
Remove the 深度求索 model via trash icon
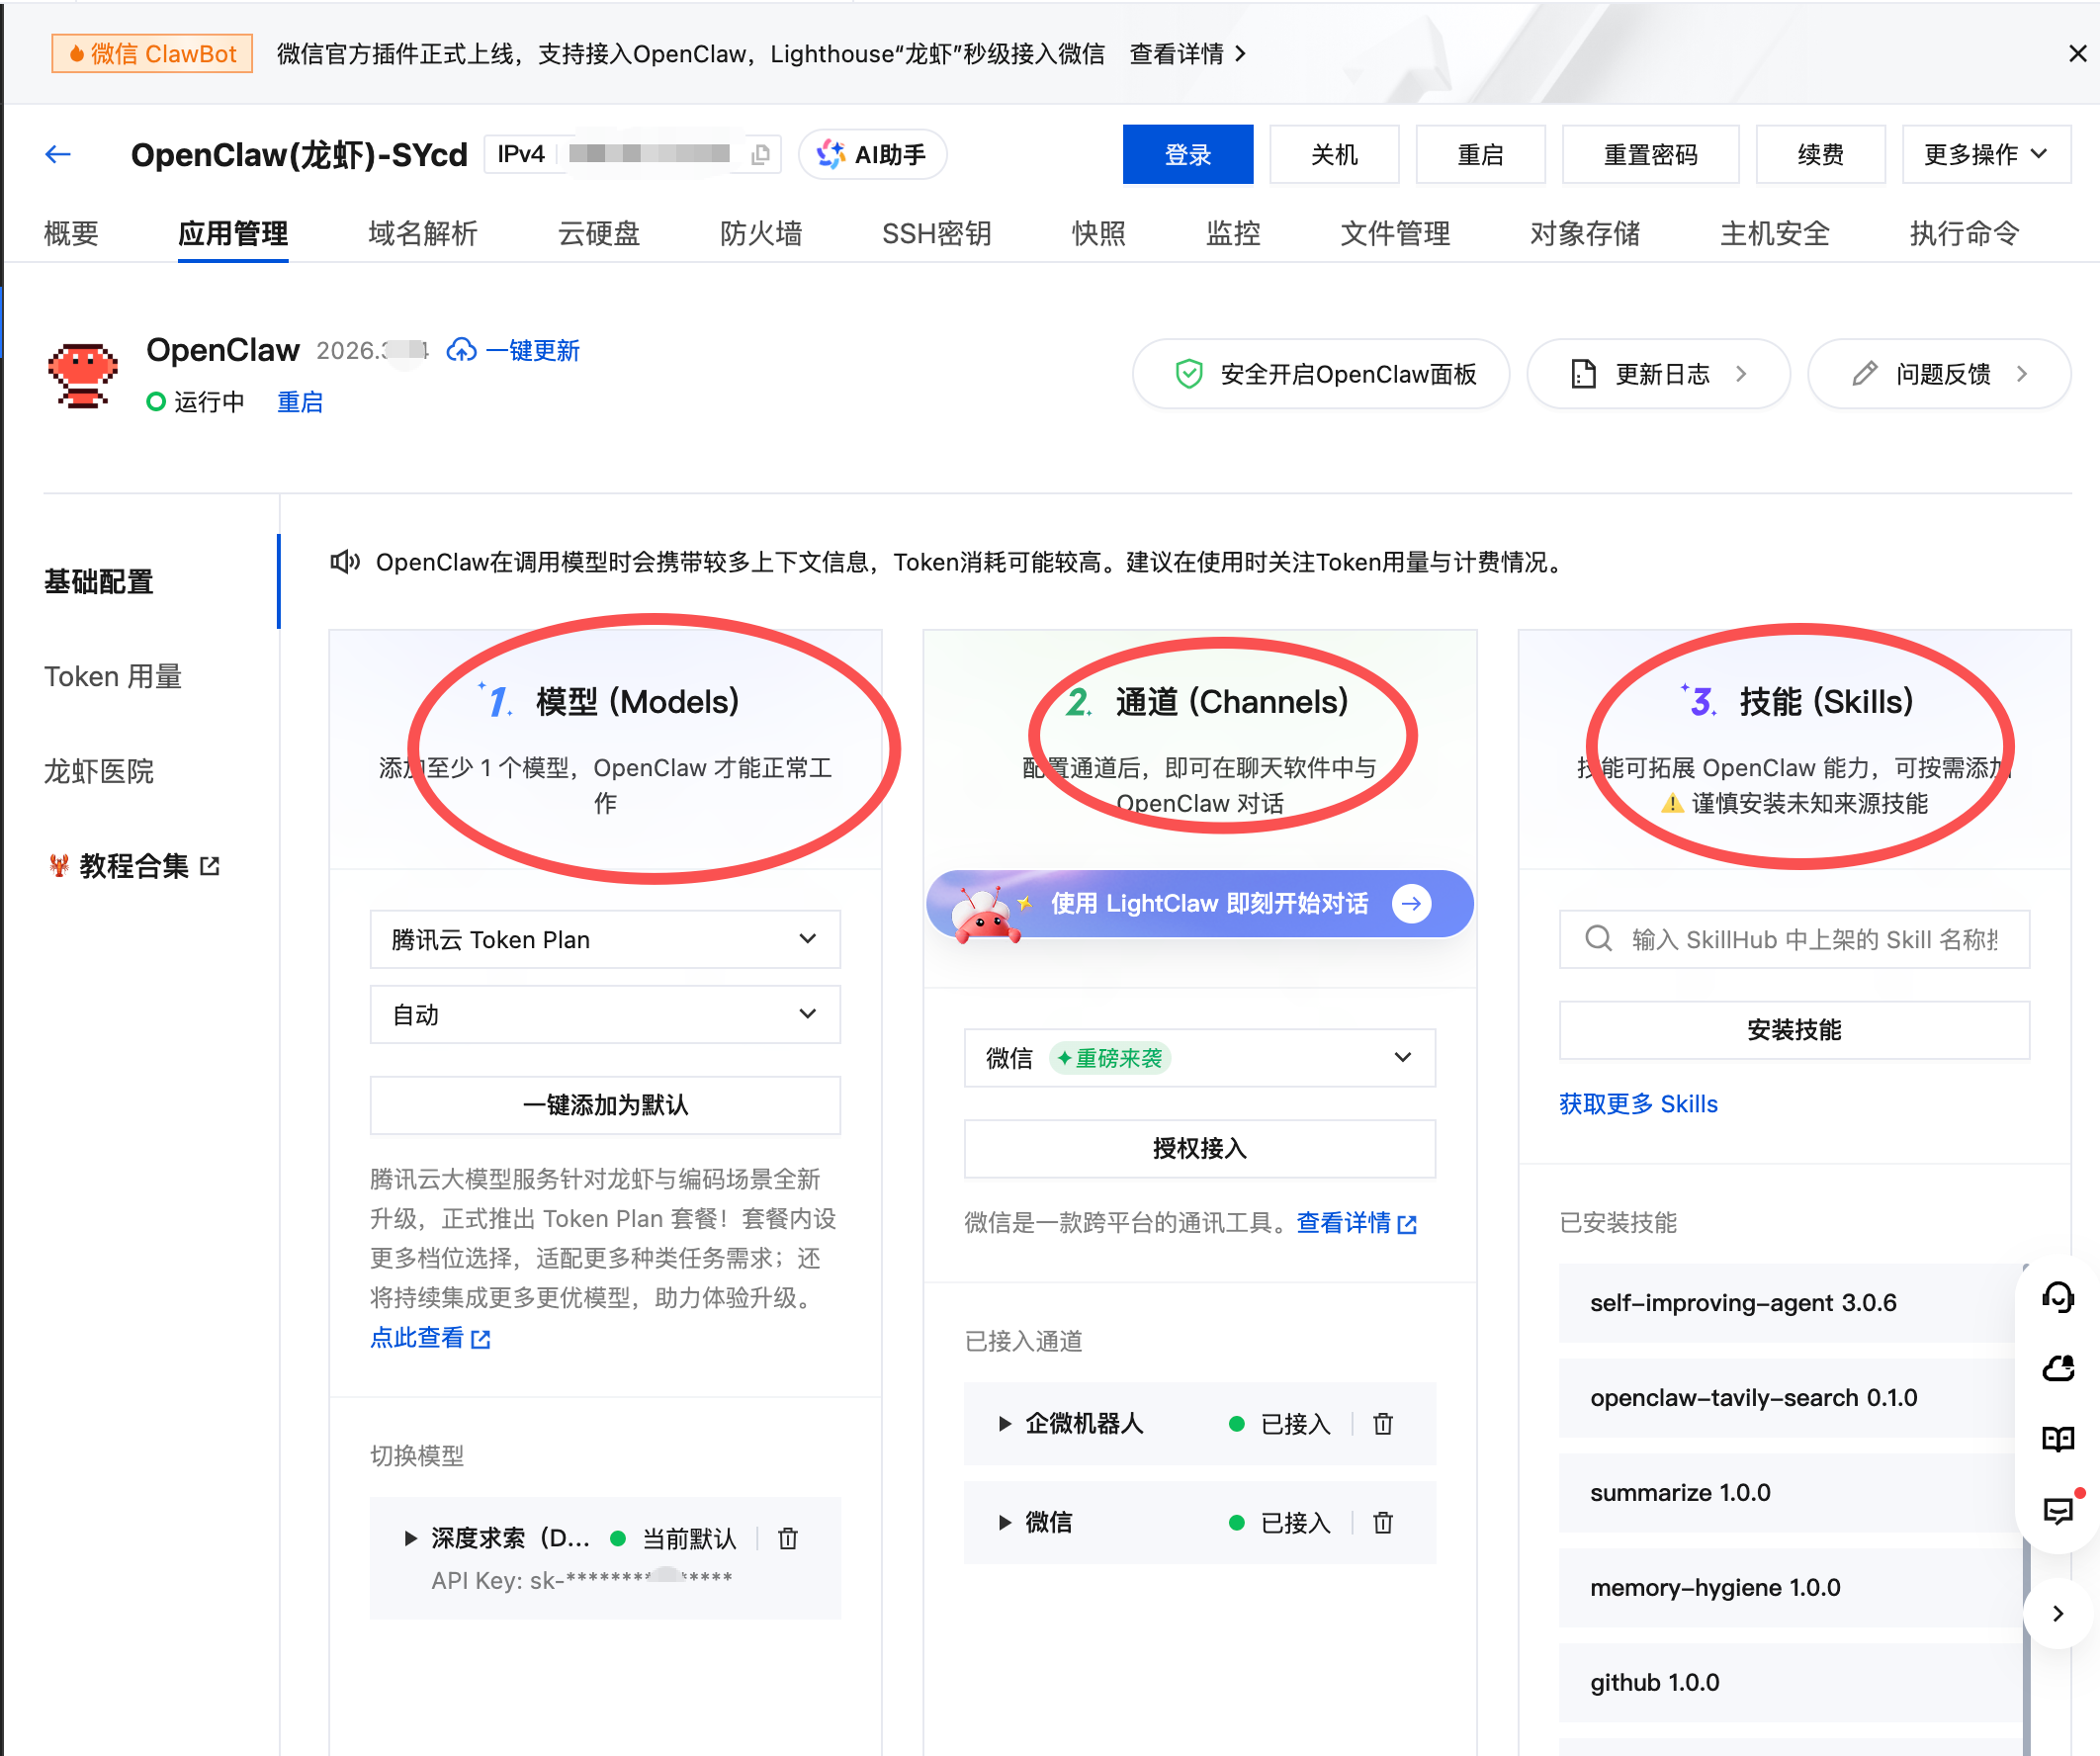[788, 1539]
